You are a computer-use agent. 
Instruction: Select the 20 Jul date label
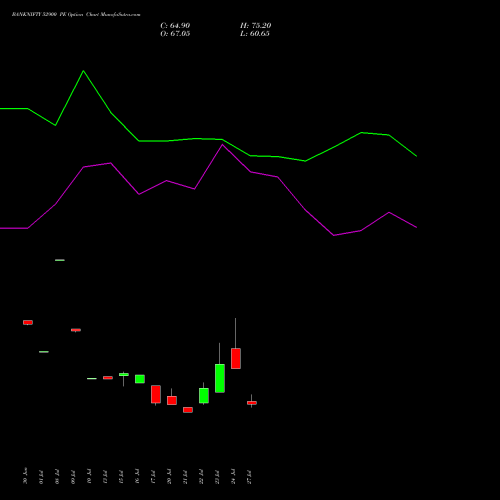click(169, 477)
